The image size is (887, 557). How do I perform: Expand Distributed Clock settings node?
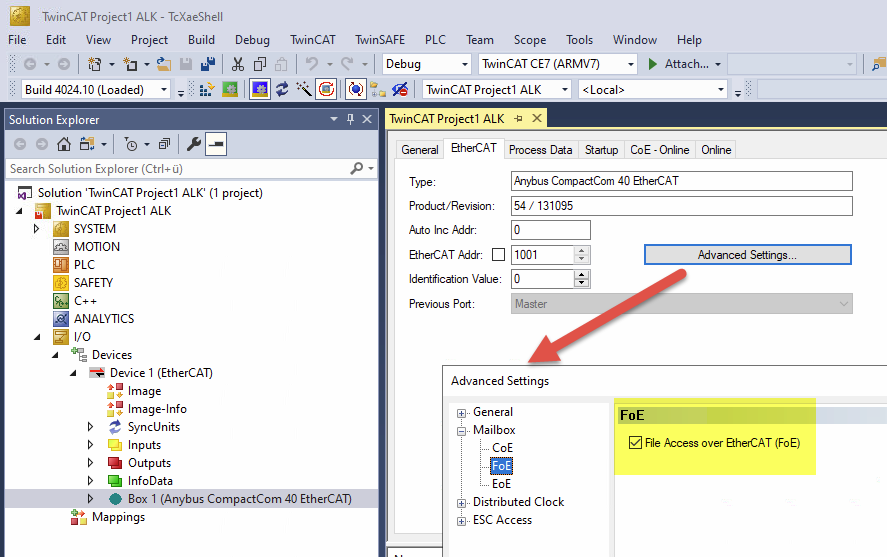(462, 503)
